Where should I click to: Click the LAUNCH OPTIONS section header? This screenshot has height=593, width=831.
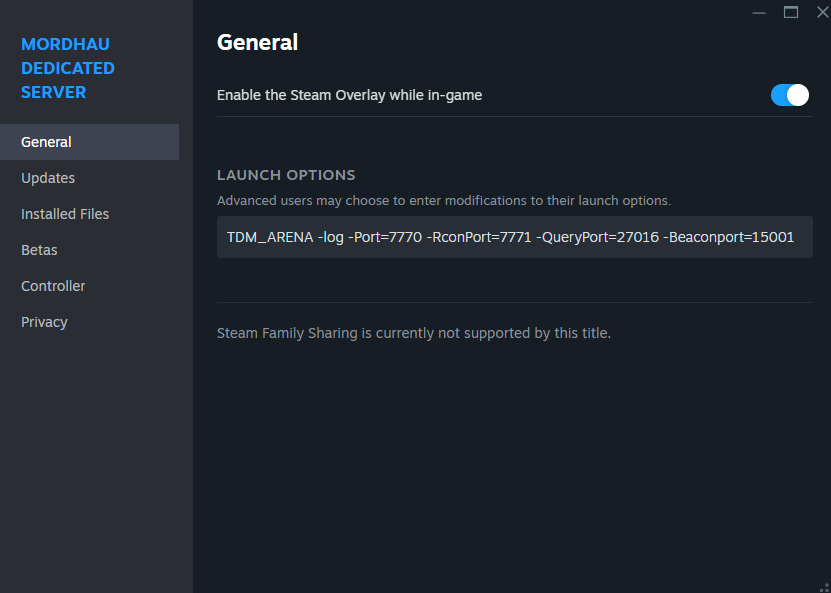pos(286,175)
